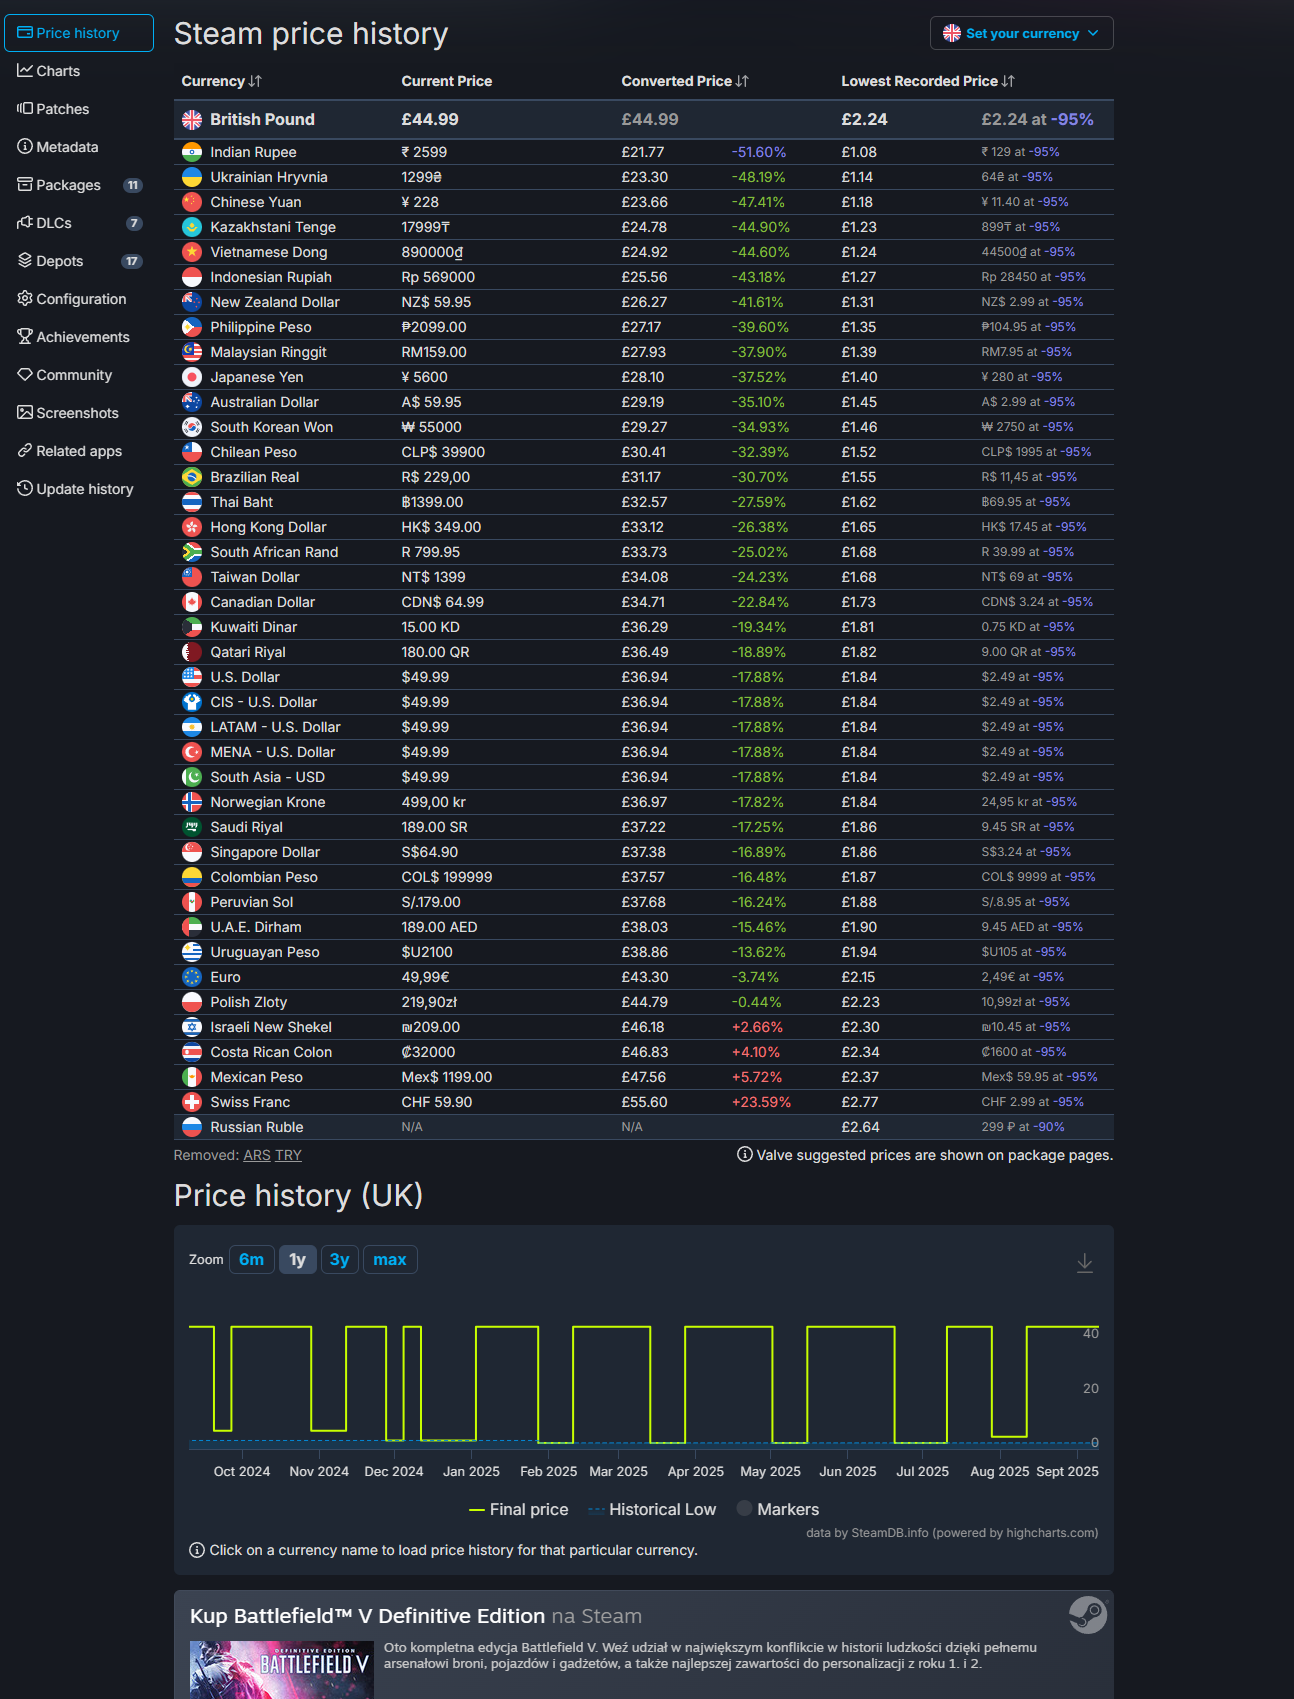Screen dimensions: 1294x1699
Task: Click the Valve suggested prices info icon
Action: pyautogui.click(x=745, y=1155)
